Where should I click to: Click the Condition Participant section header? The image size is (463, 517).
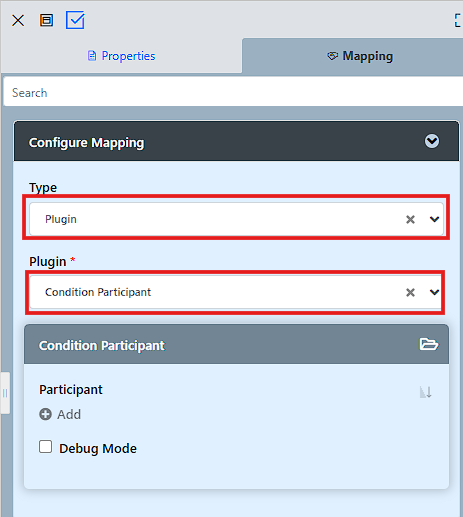[236, 344]
